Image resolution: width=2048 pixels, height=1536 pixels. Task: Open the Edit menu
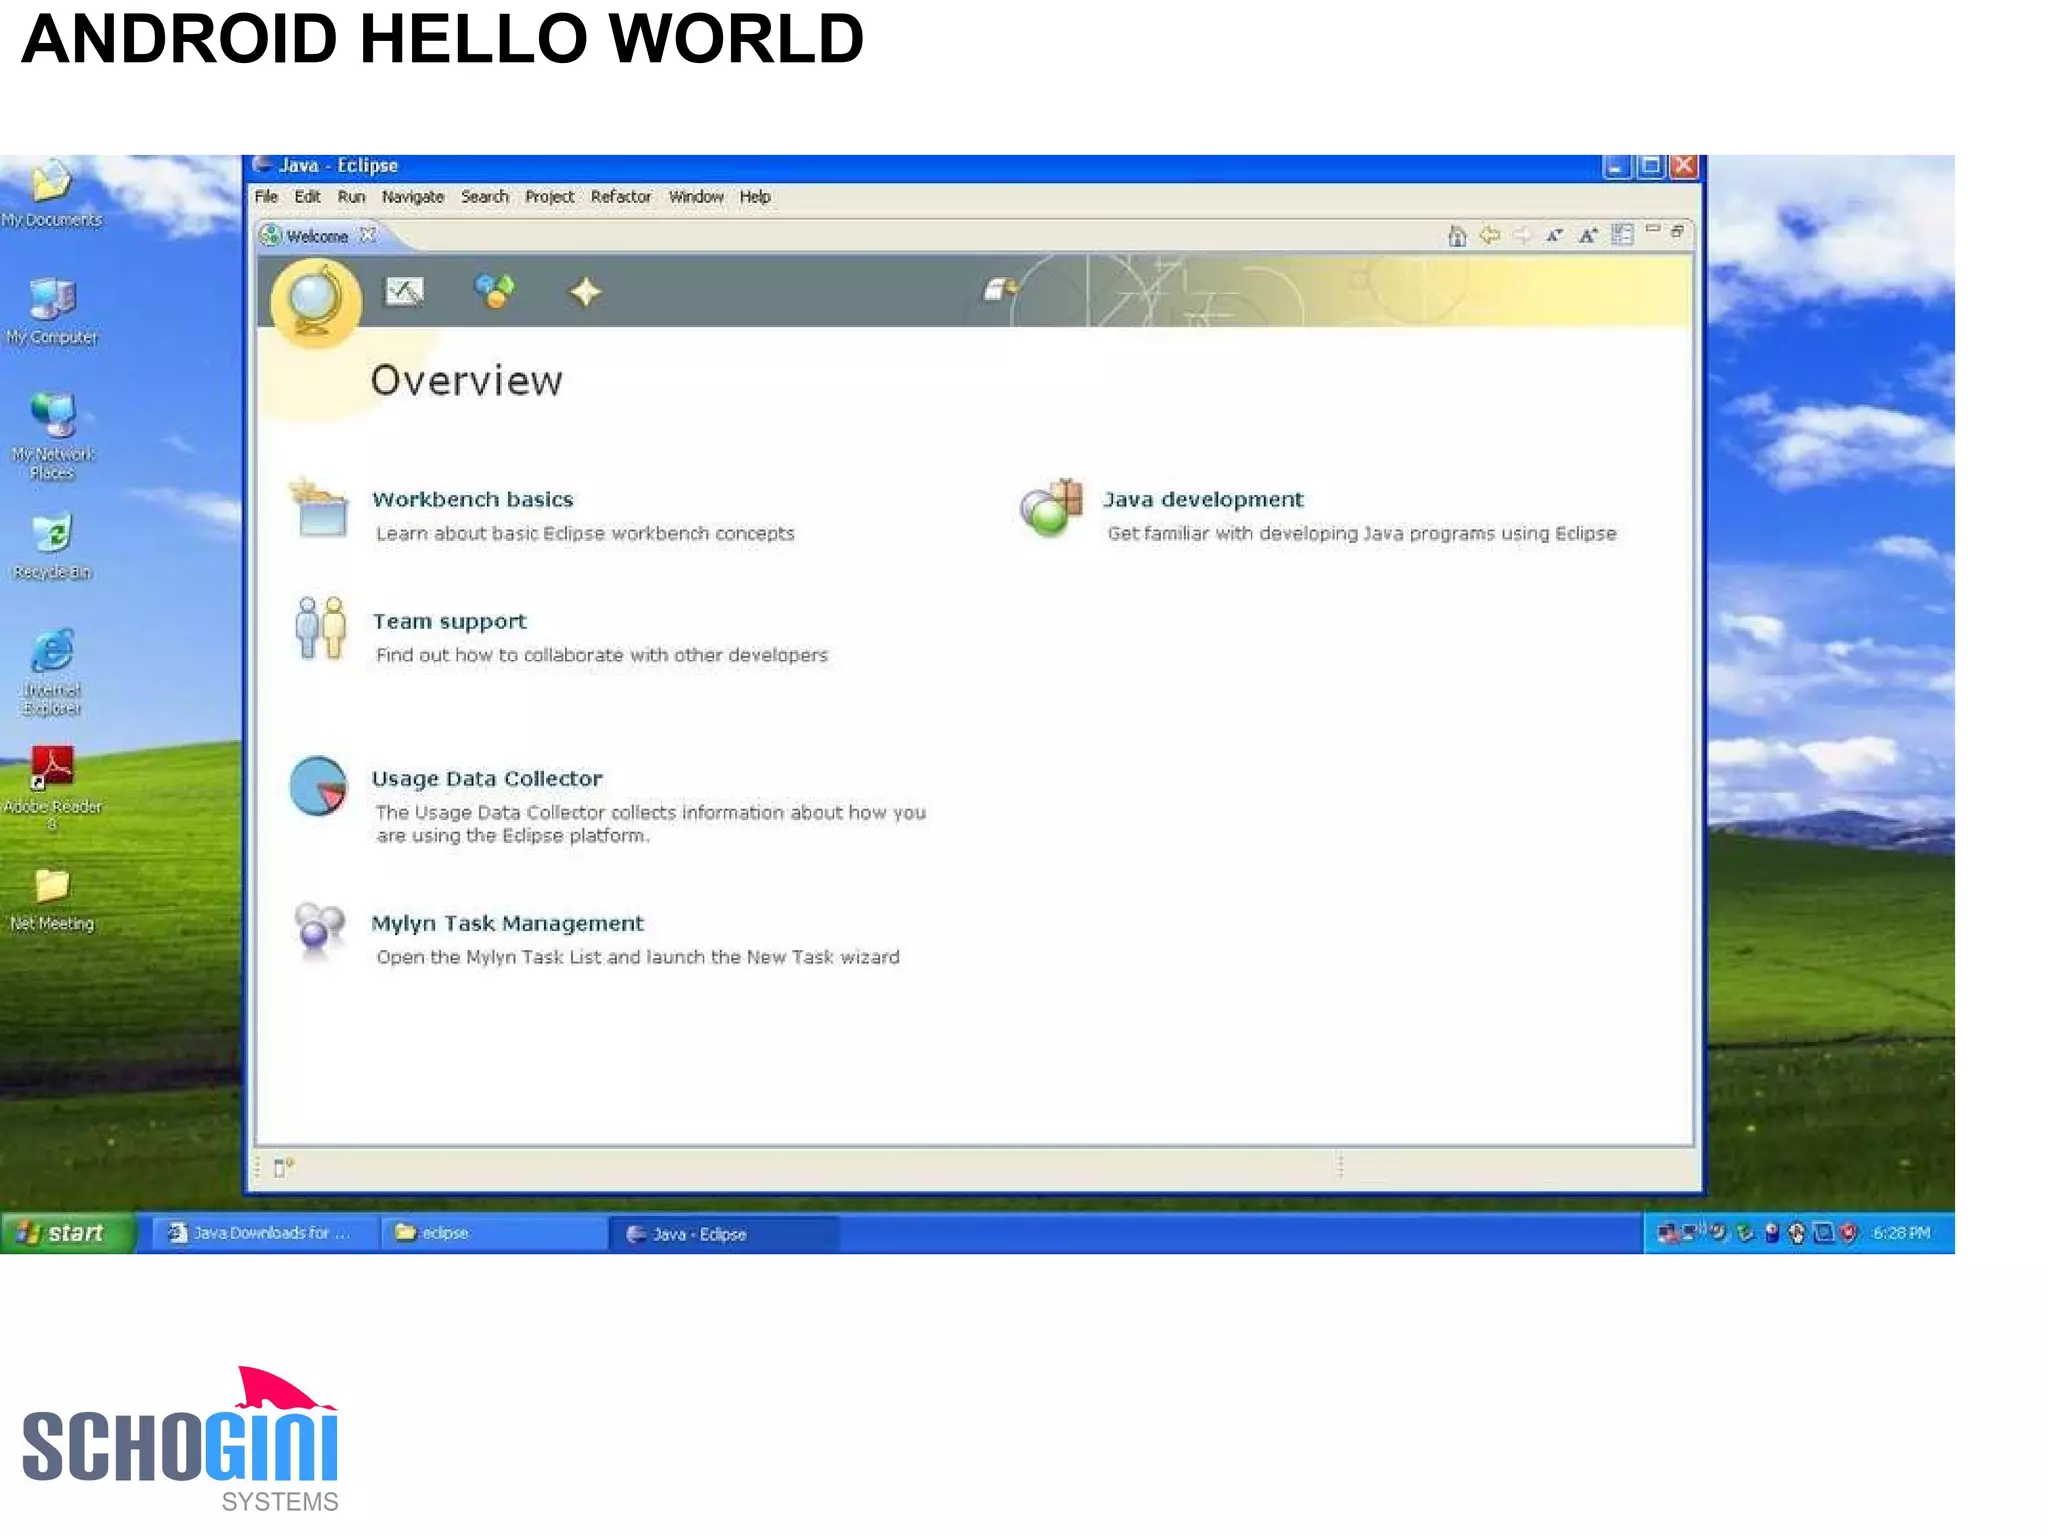point(307,197)
